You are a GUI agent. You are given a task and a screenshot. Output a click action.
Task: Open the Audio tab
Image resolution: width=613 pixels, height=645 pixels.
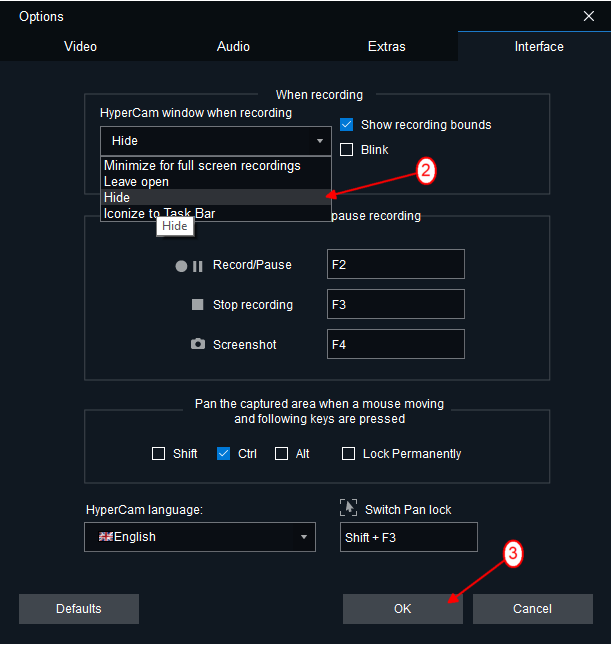(x=233, y=46)
